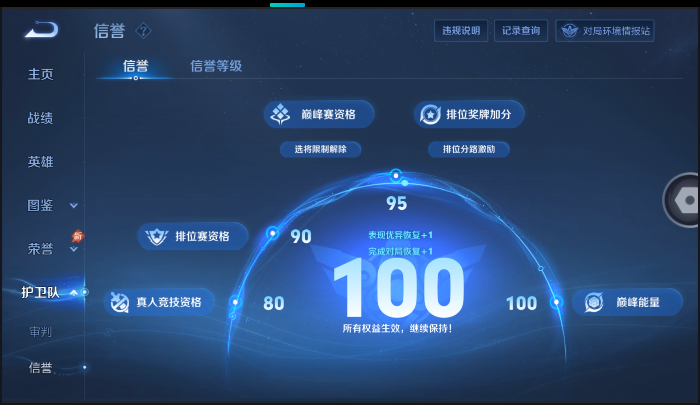This screenshot has width=700, height=405.
Task: Click the 巅峰能量 cube icon
Action: click(x=594, y=302)
